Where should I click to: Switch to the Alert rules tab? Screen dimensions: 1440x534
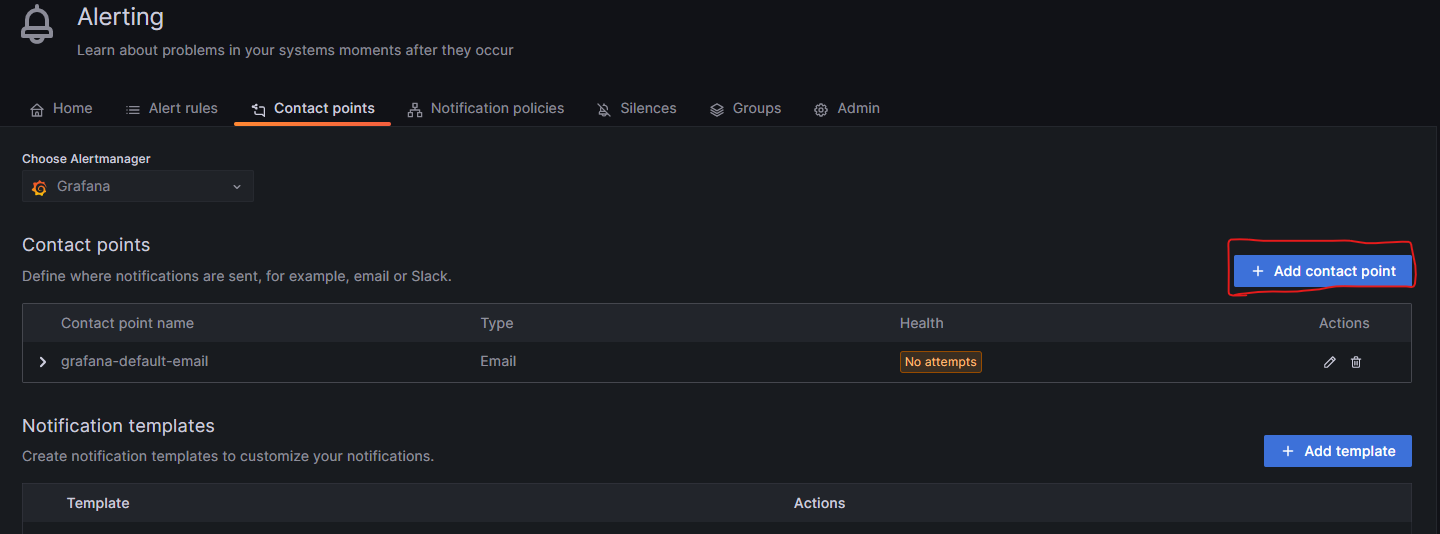pos(171,108)
